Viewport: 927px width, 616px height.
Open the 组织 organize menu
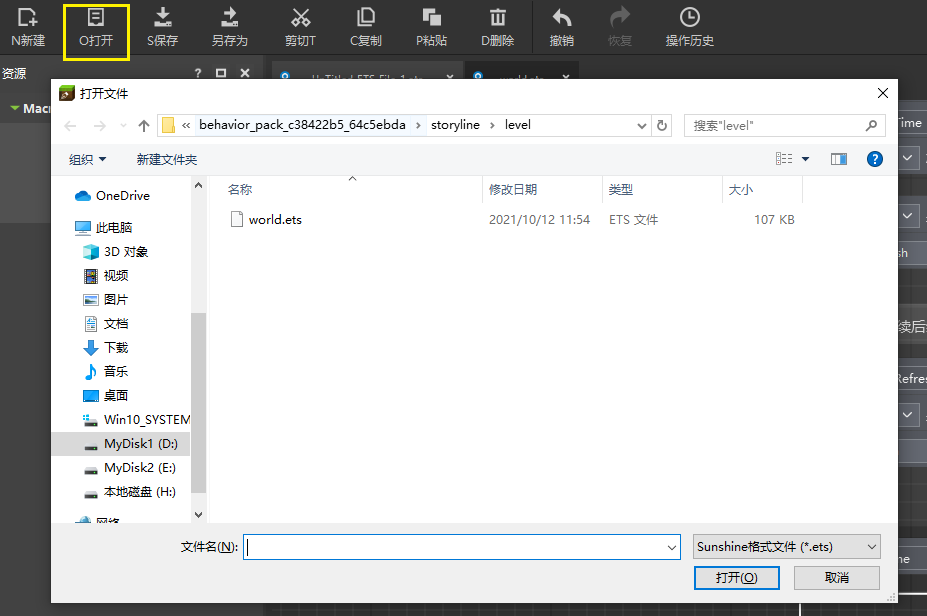88,160
